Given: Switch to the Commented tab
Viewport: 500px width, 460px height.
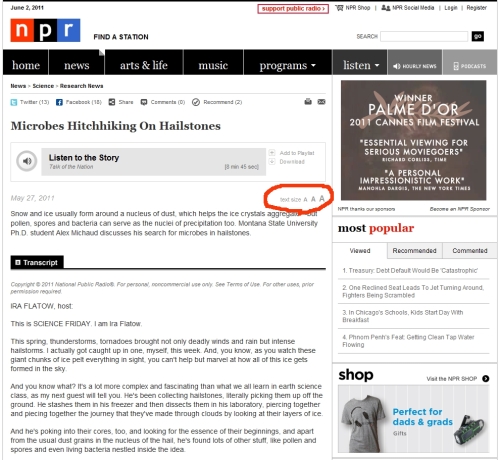Looking at the screenshot, I should [470, 251].
